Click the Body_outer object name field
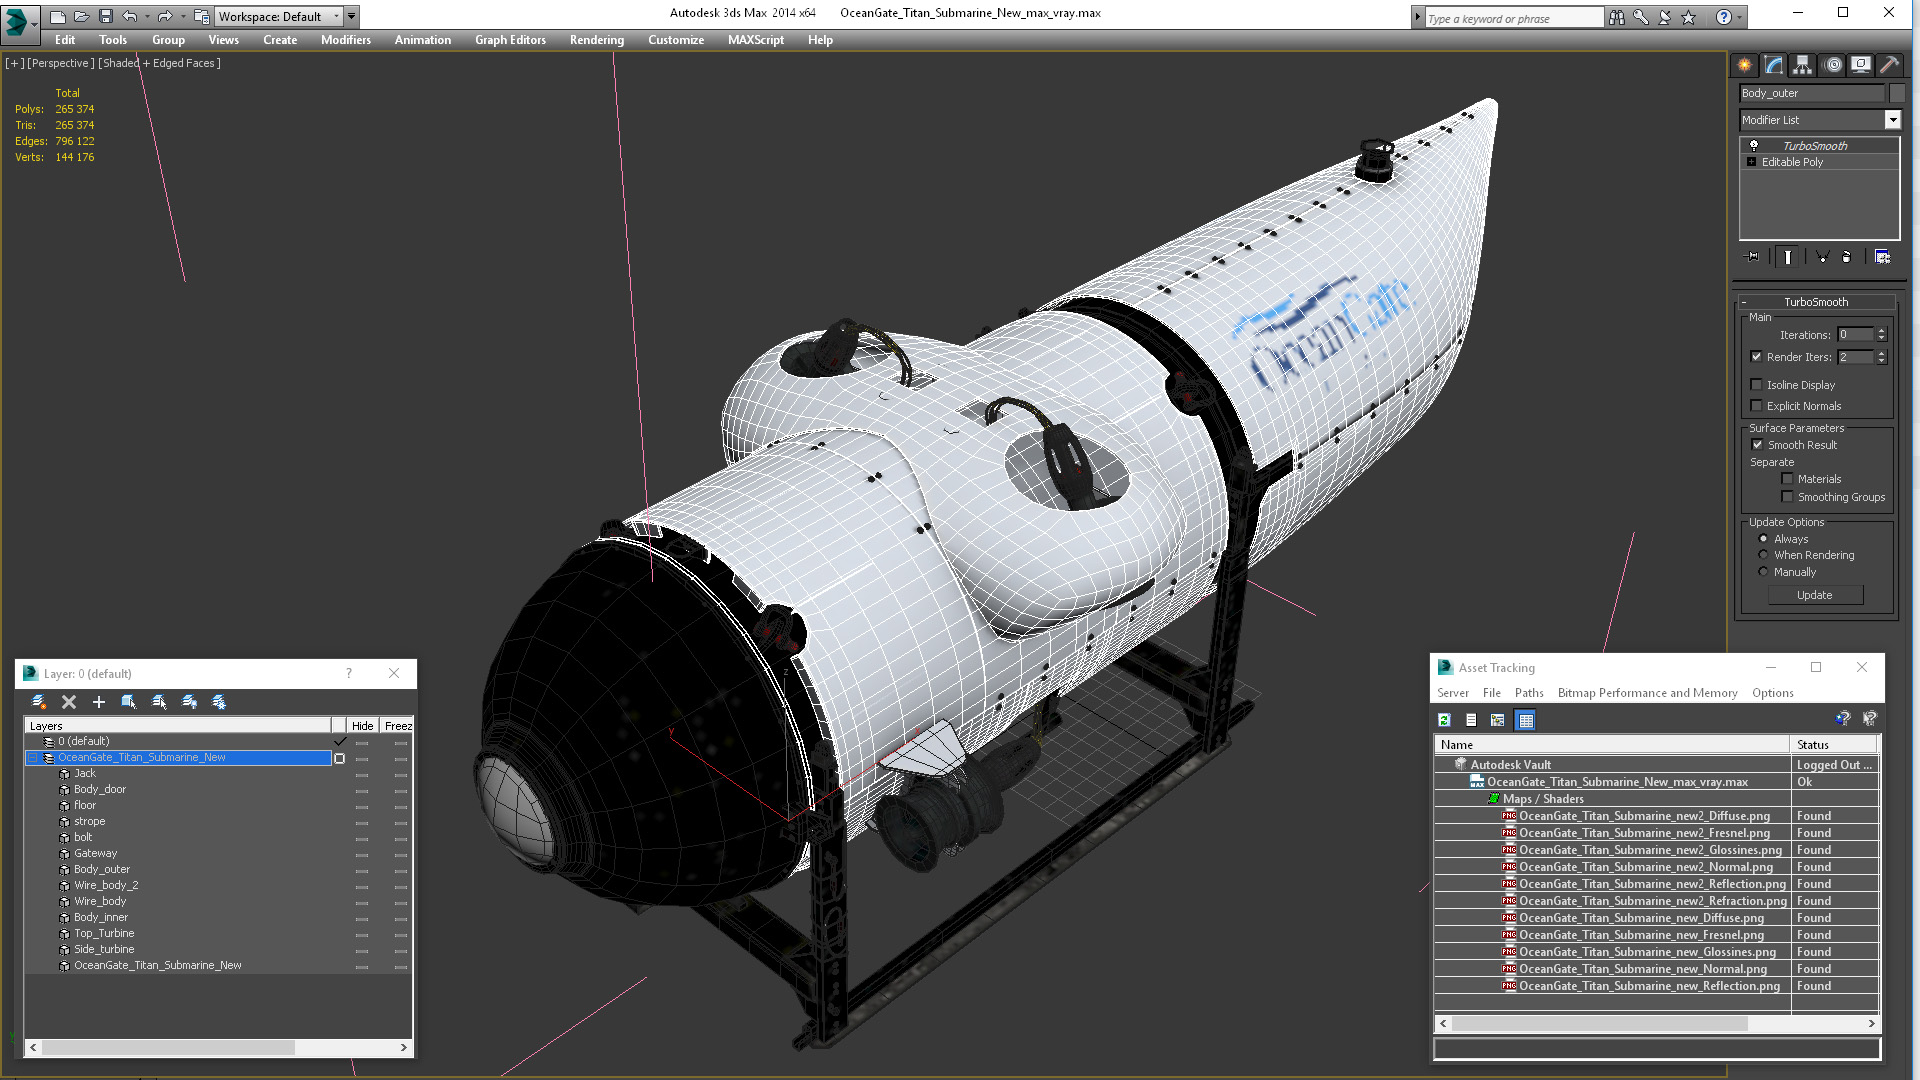The height and width of the screenshot is (1080, 1920). pos(1811,93)
